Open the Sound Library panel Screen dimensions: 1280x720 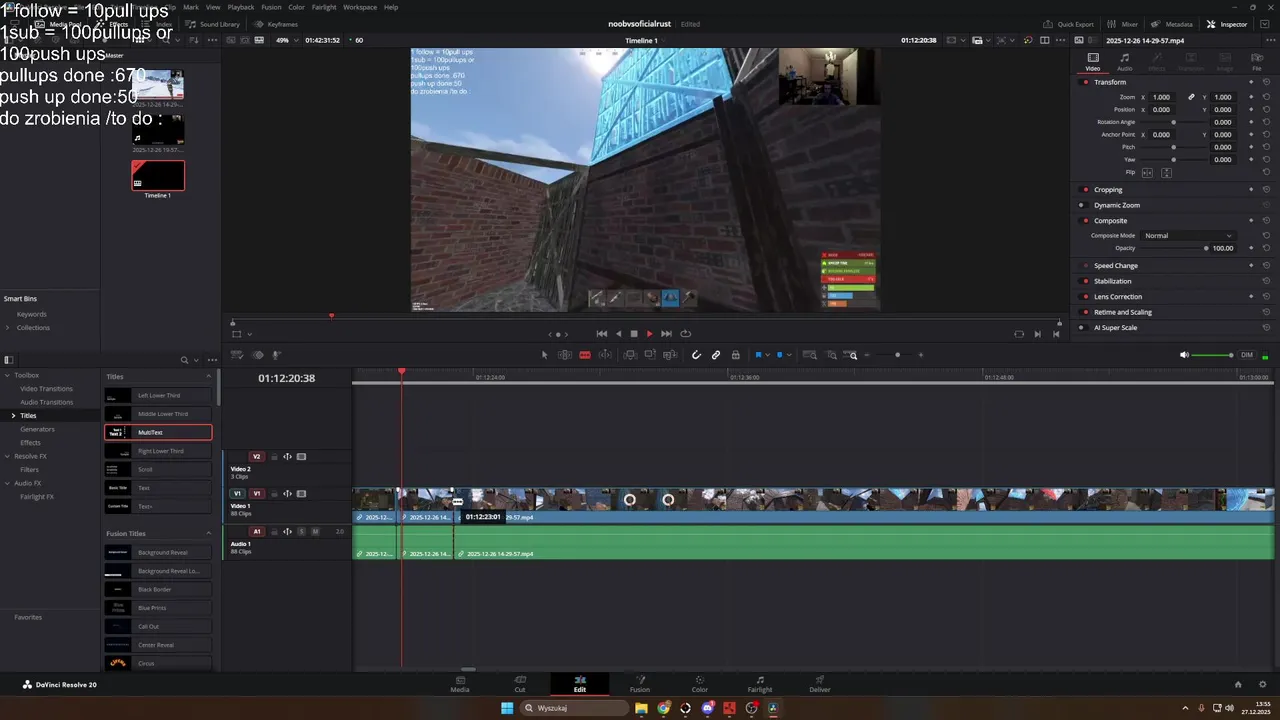[213, 24]
